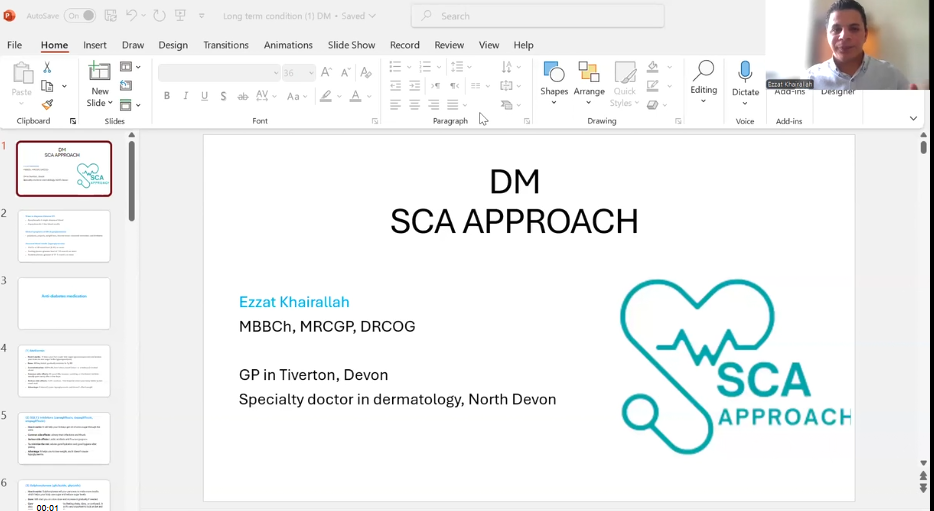Select slide 3 thumbnail in the panel

tap(64, 303)
